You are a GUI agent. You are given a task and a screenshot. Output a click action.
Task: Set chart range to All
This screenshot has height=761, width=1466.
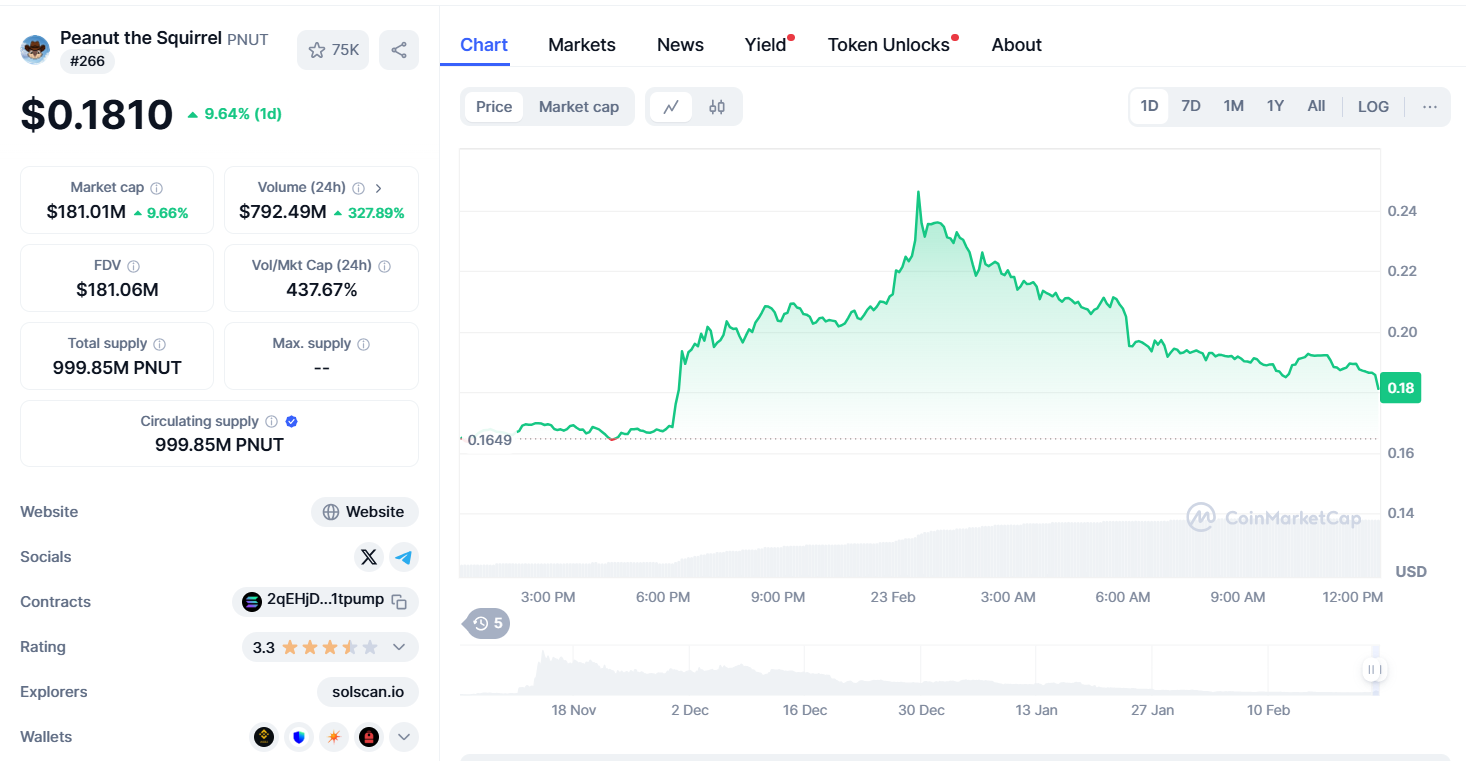(1316, 106)
